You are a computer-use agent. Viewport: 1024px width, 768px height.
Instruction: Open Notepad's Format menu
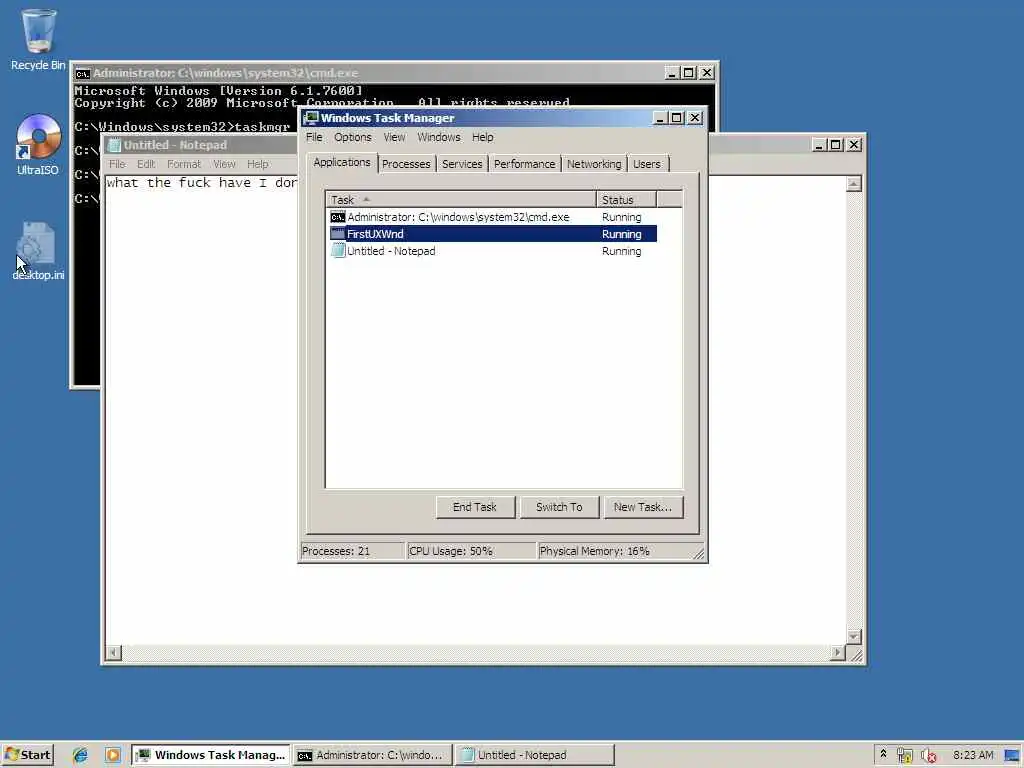tap(184, 164)
